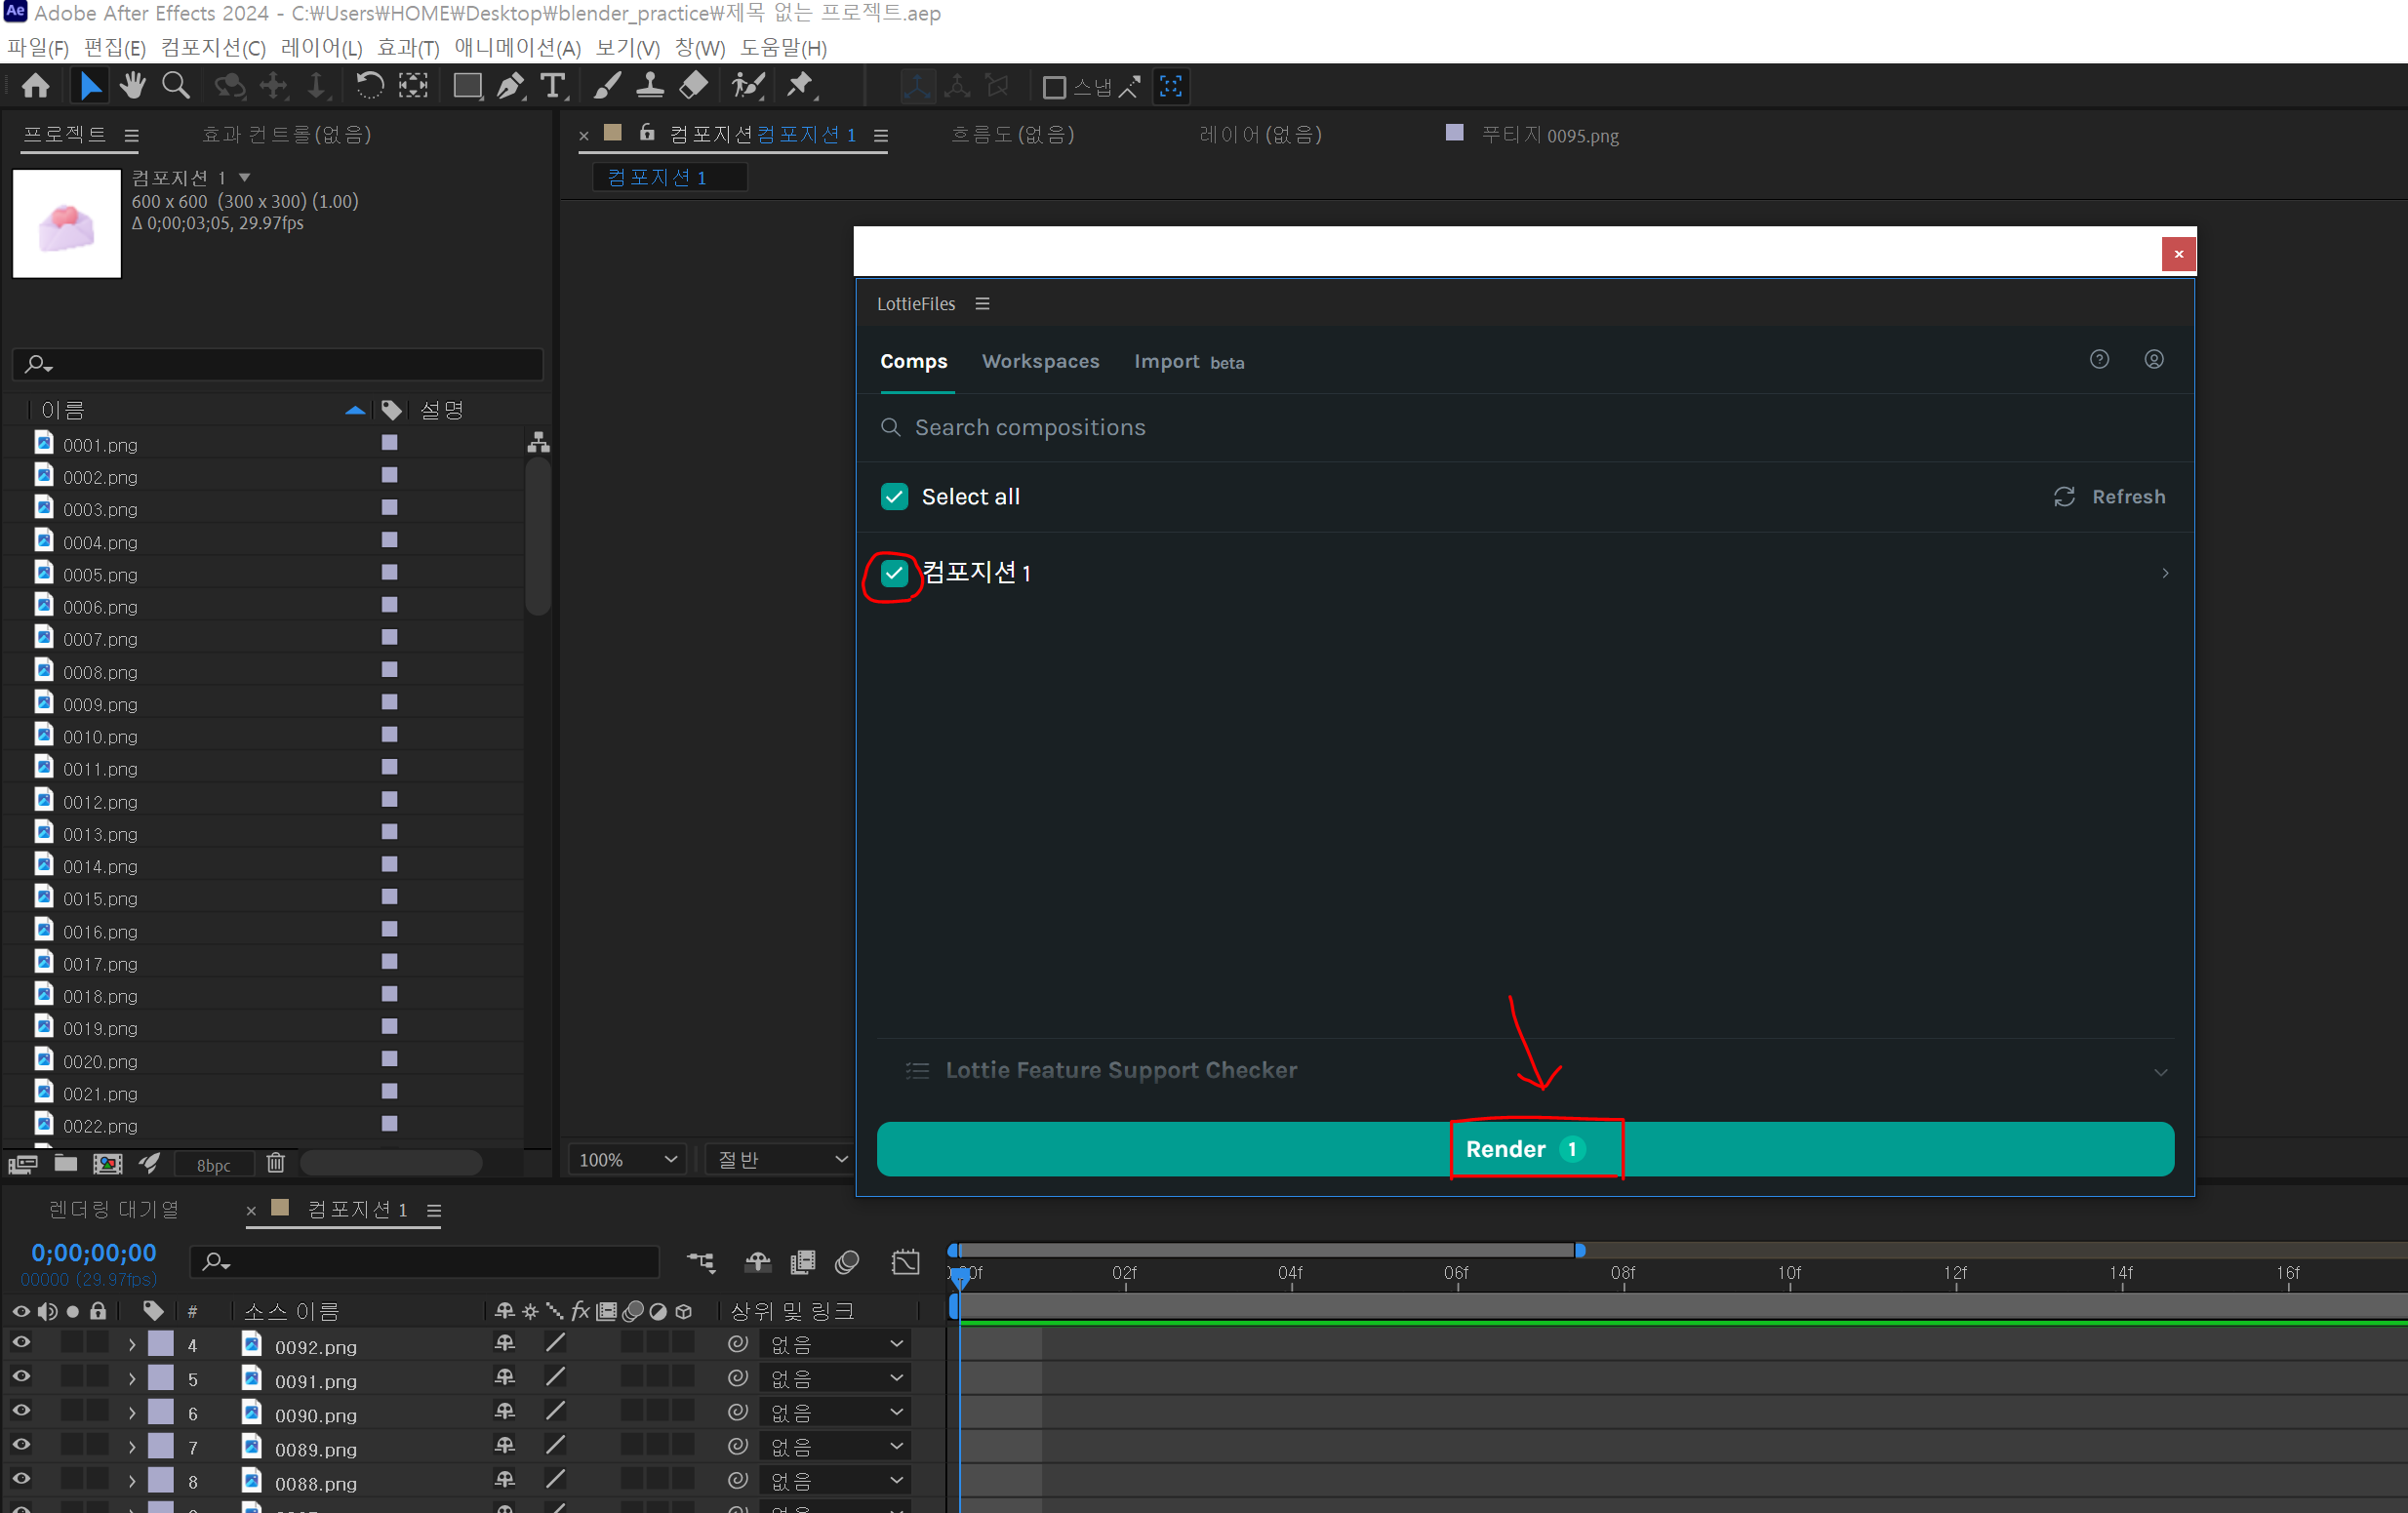Switch to the Workspaces tab
This screenshot has height=1513, width=2408.
point(1040,361)
